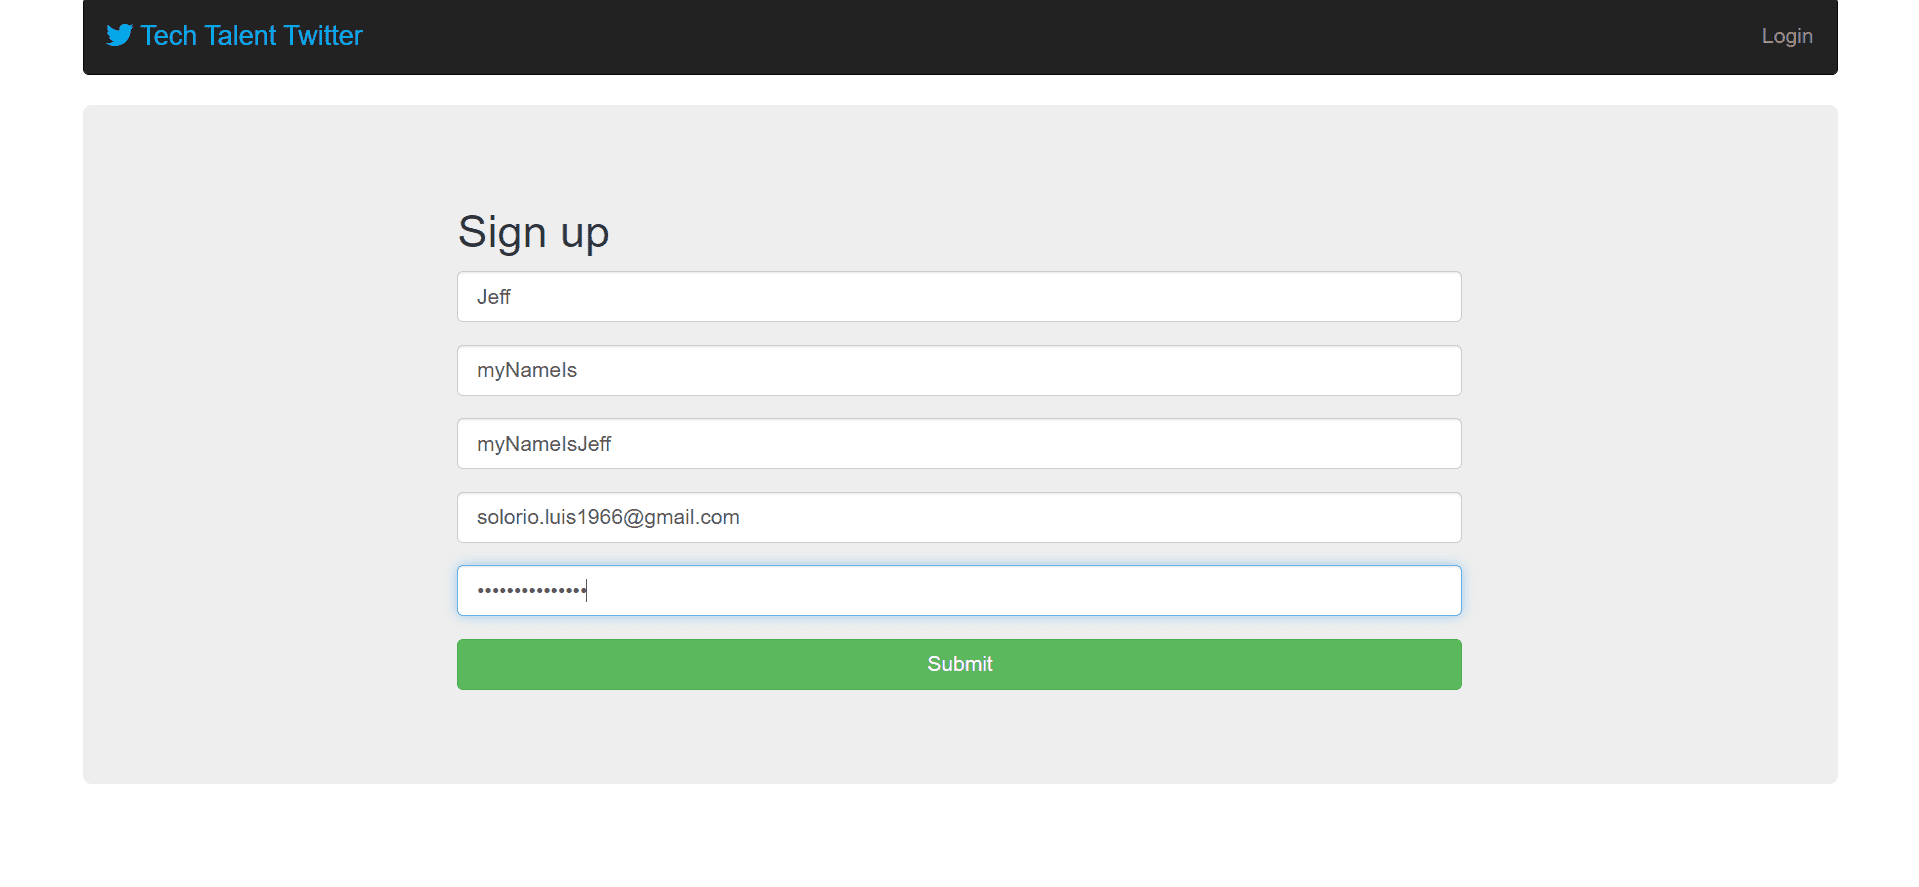Go to the Login page
The height and width of the screenshot is (887, 1919).
pyautogui.click(x=1786, y=36)
